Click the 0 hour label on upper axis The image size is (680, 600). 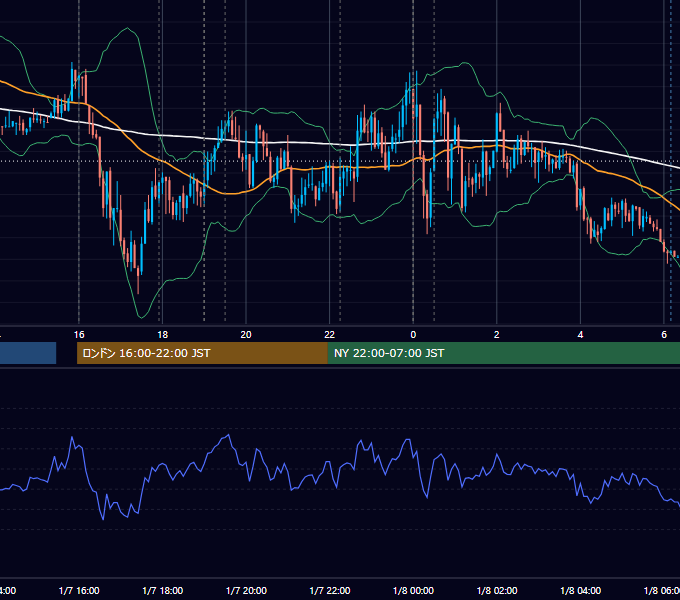413,335
